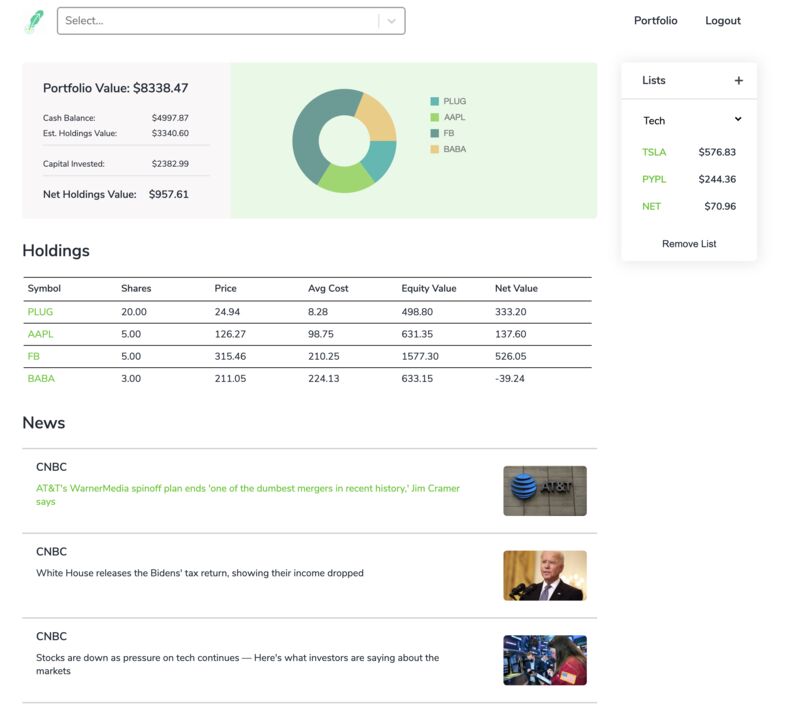The width and height of the screenshot is (800, 711).
Task: Click Logout in the header
Action: pyautogui.click(x=722, y=21)
